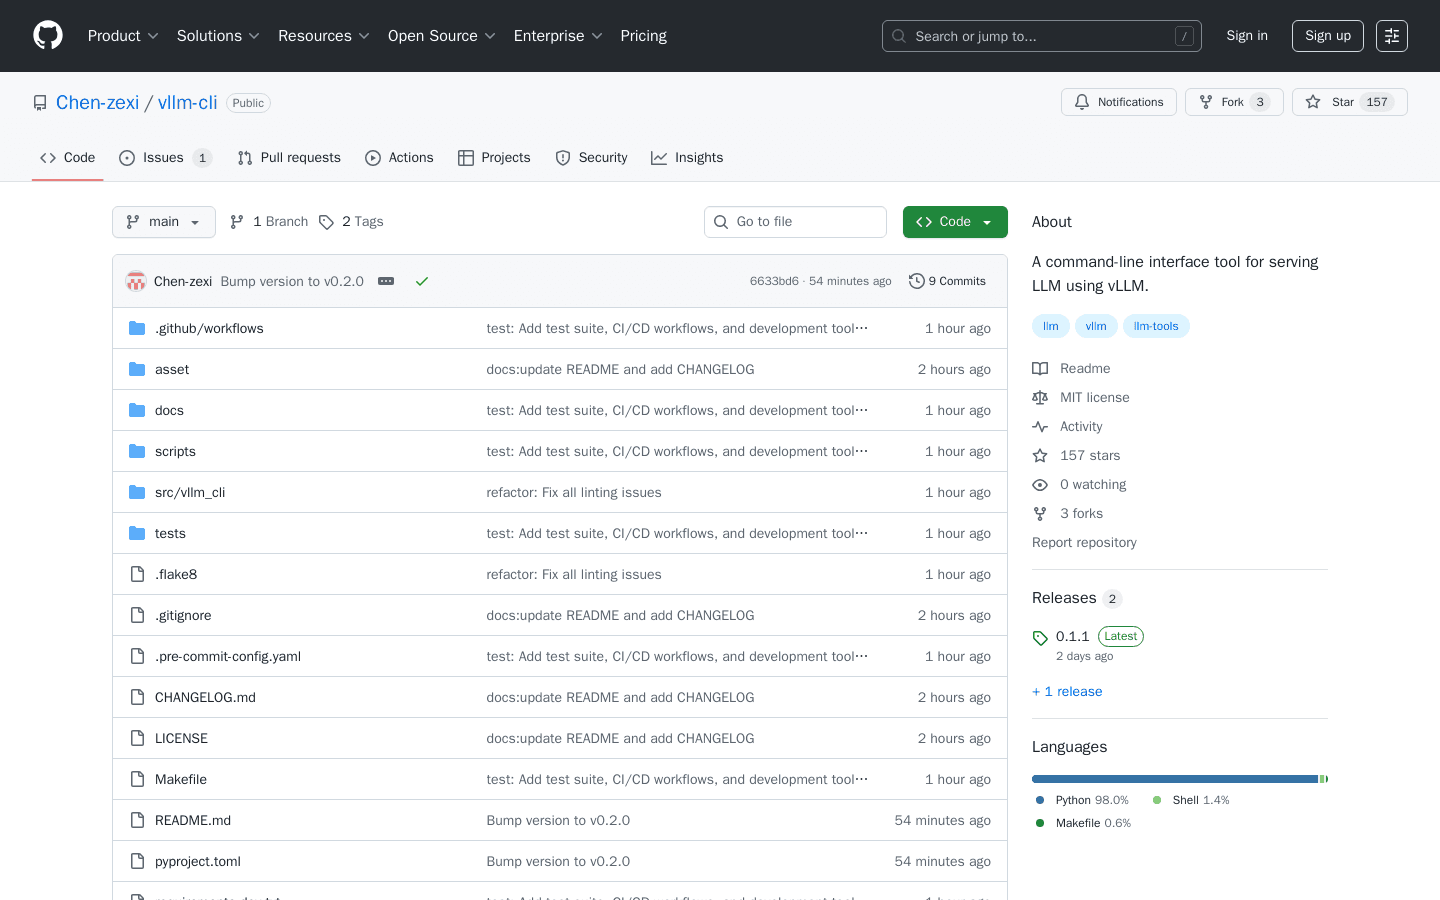1440x900 pixels.
Task: Click the Sign up button
Action: click(x=1327, y=35)
